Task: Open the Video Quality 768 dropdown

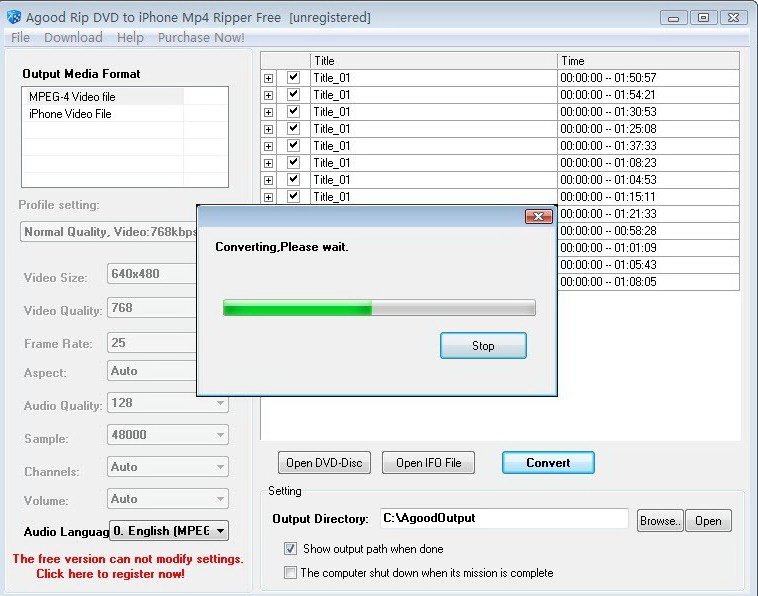Action: (x=151, y=307)
